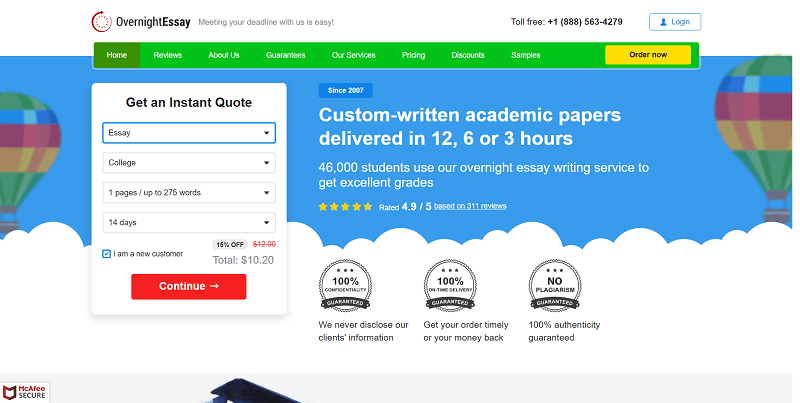Viewport: 800px width, 403px height.
Task: Click the yellow star rating icons
Action: point(345,207)
